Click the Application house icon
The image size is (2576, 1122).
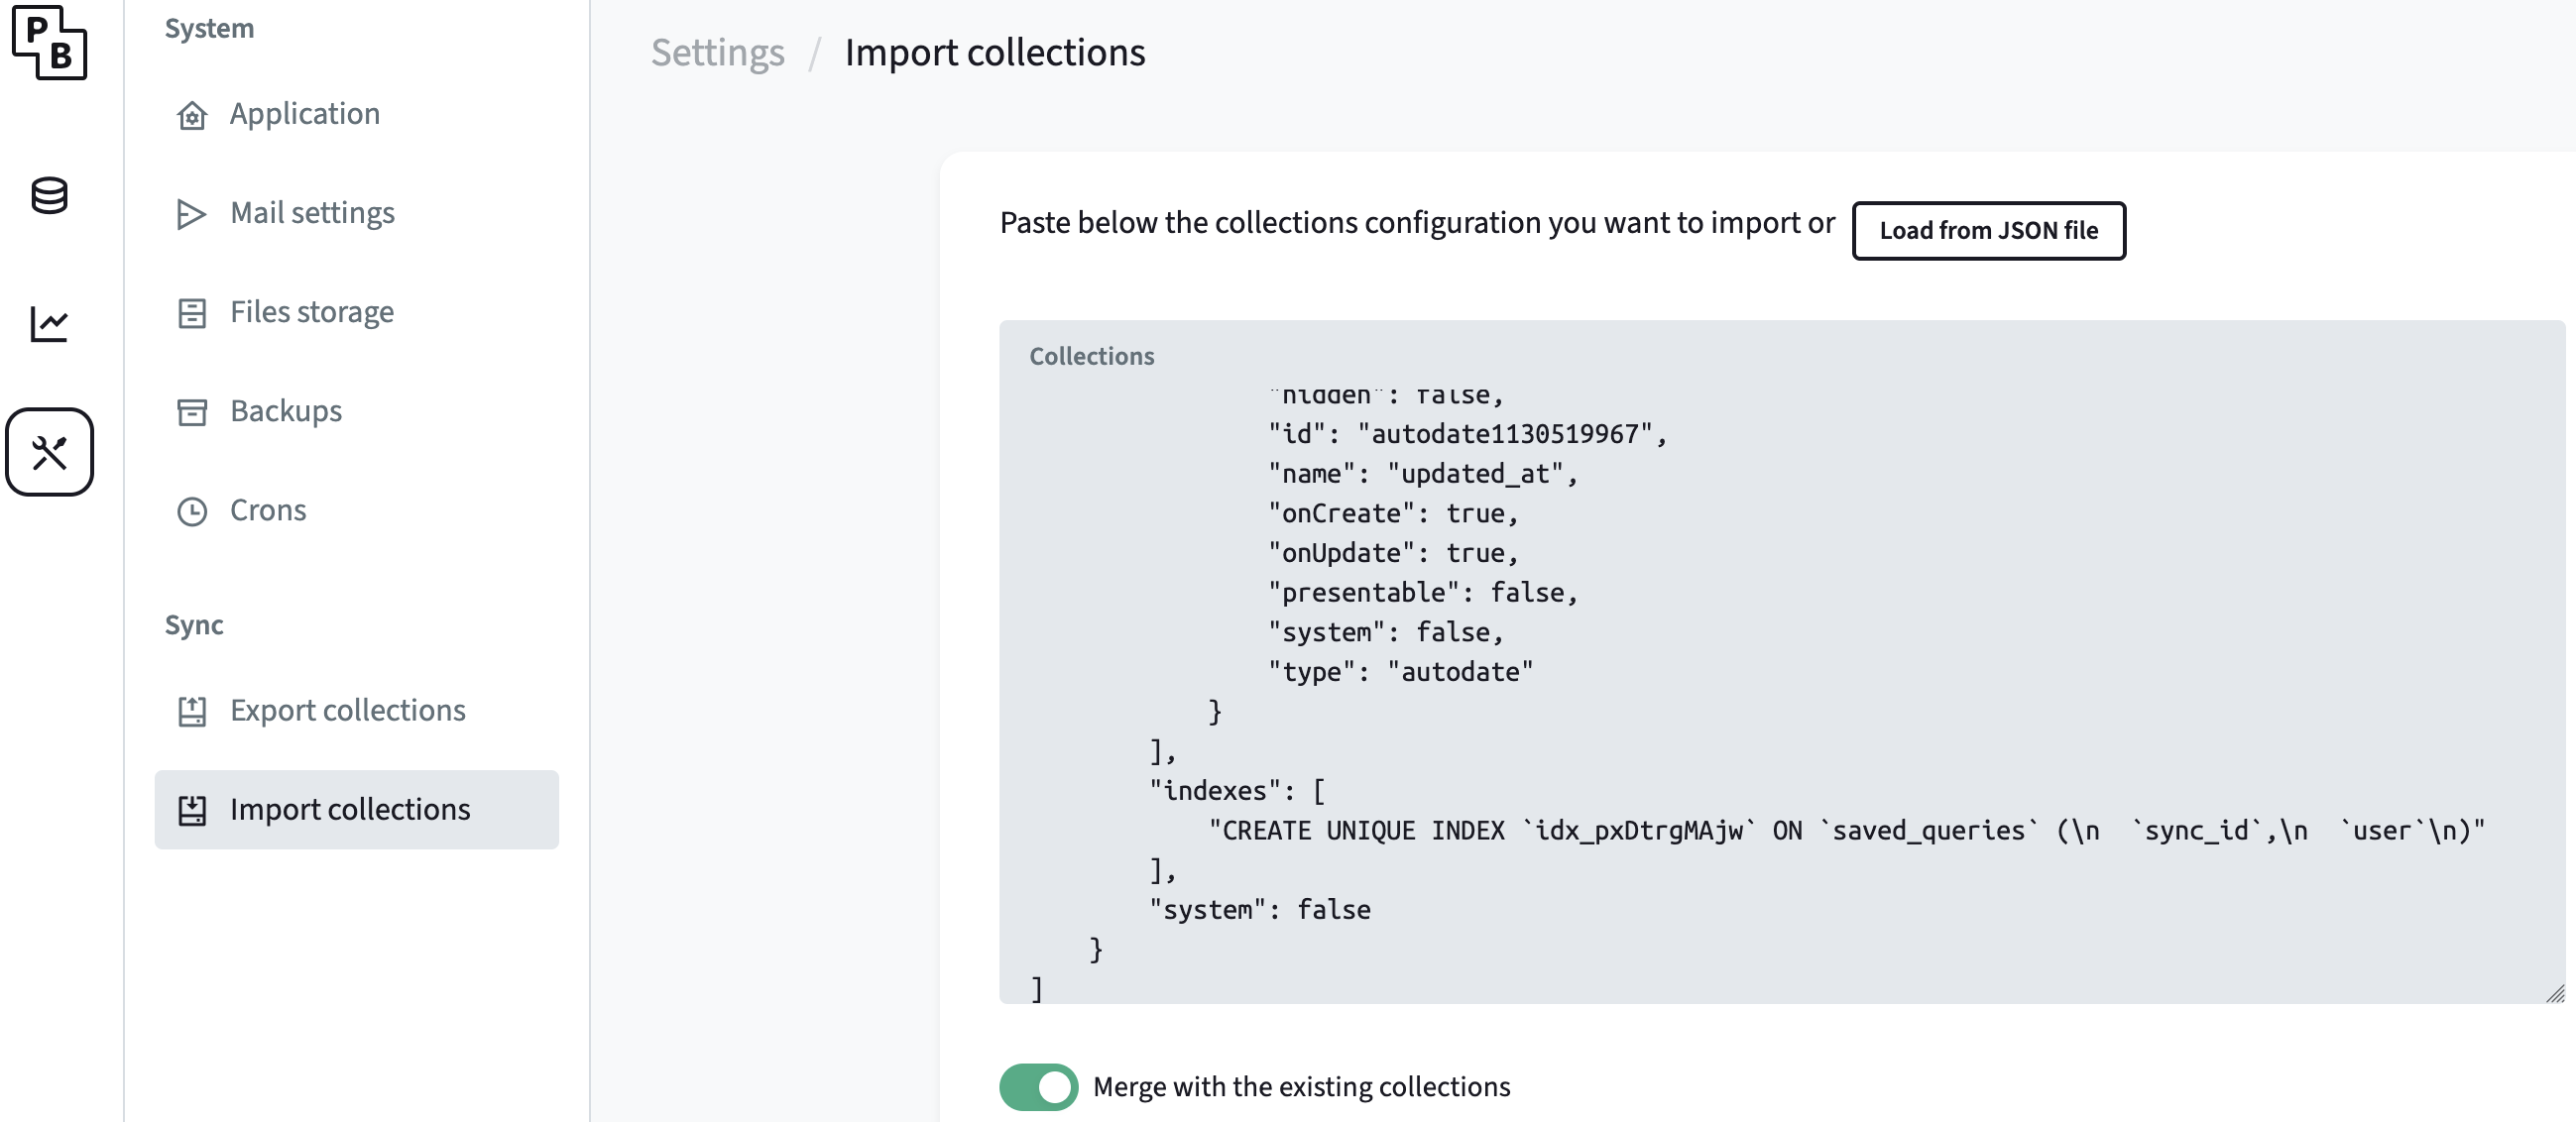tap(191, 115)
